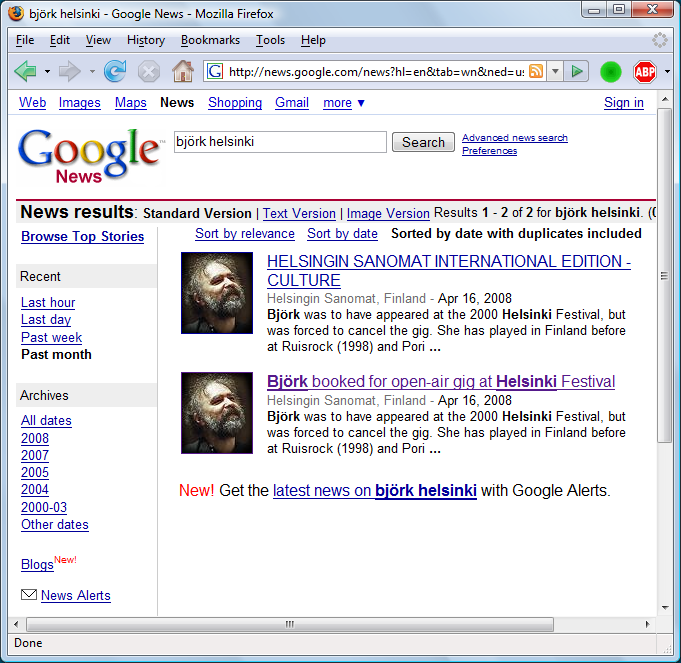Image resolution: width=681 pixels, height=663 pixels.
Task: Open the View menu
Action: (x=98, y=40)
